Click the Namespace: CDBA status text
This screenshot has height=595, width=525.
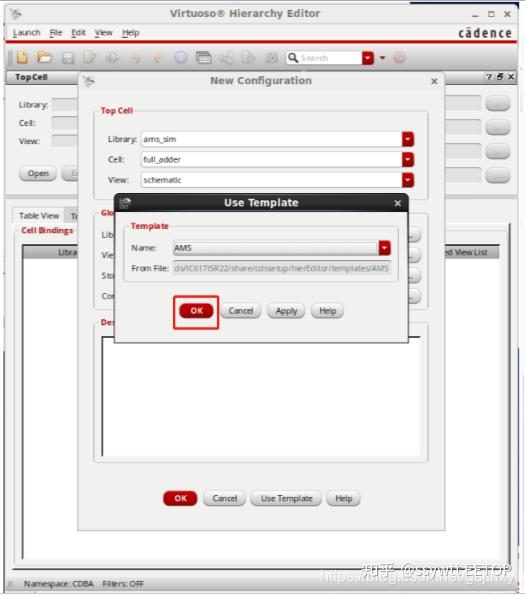pos(59,584)
